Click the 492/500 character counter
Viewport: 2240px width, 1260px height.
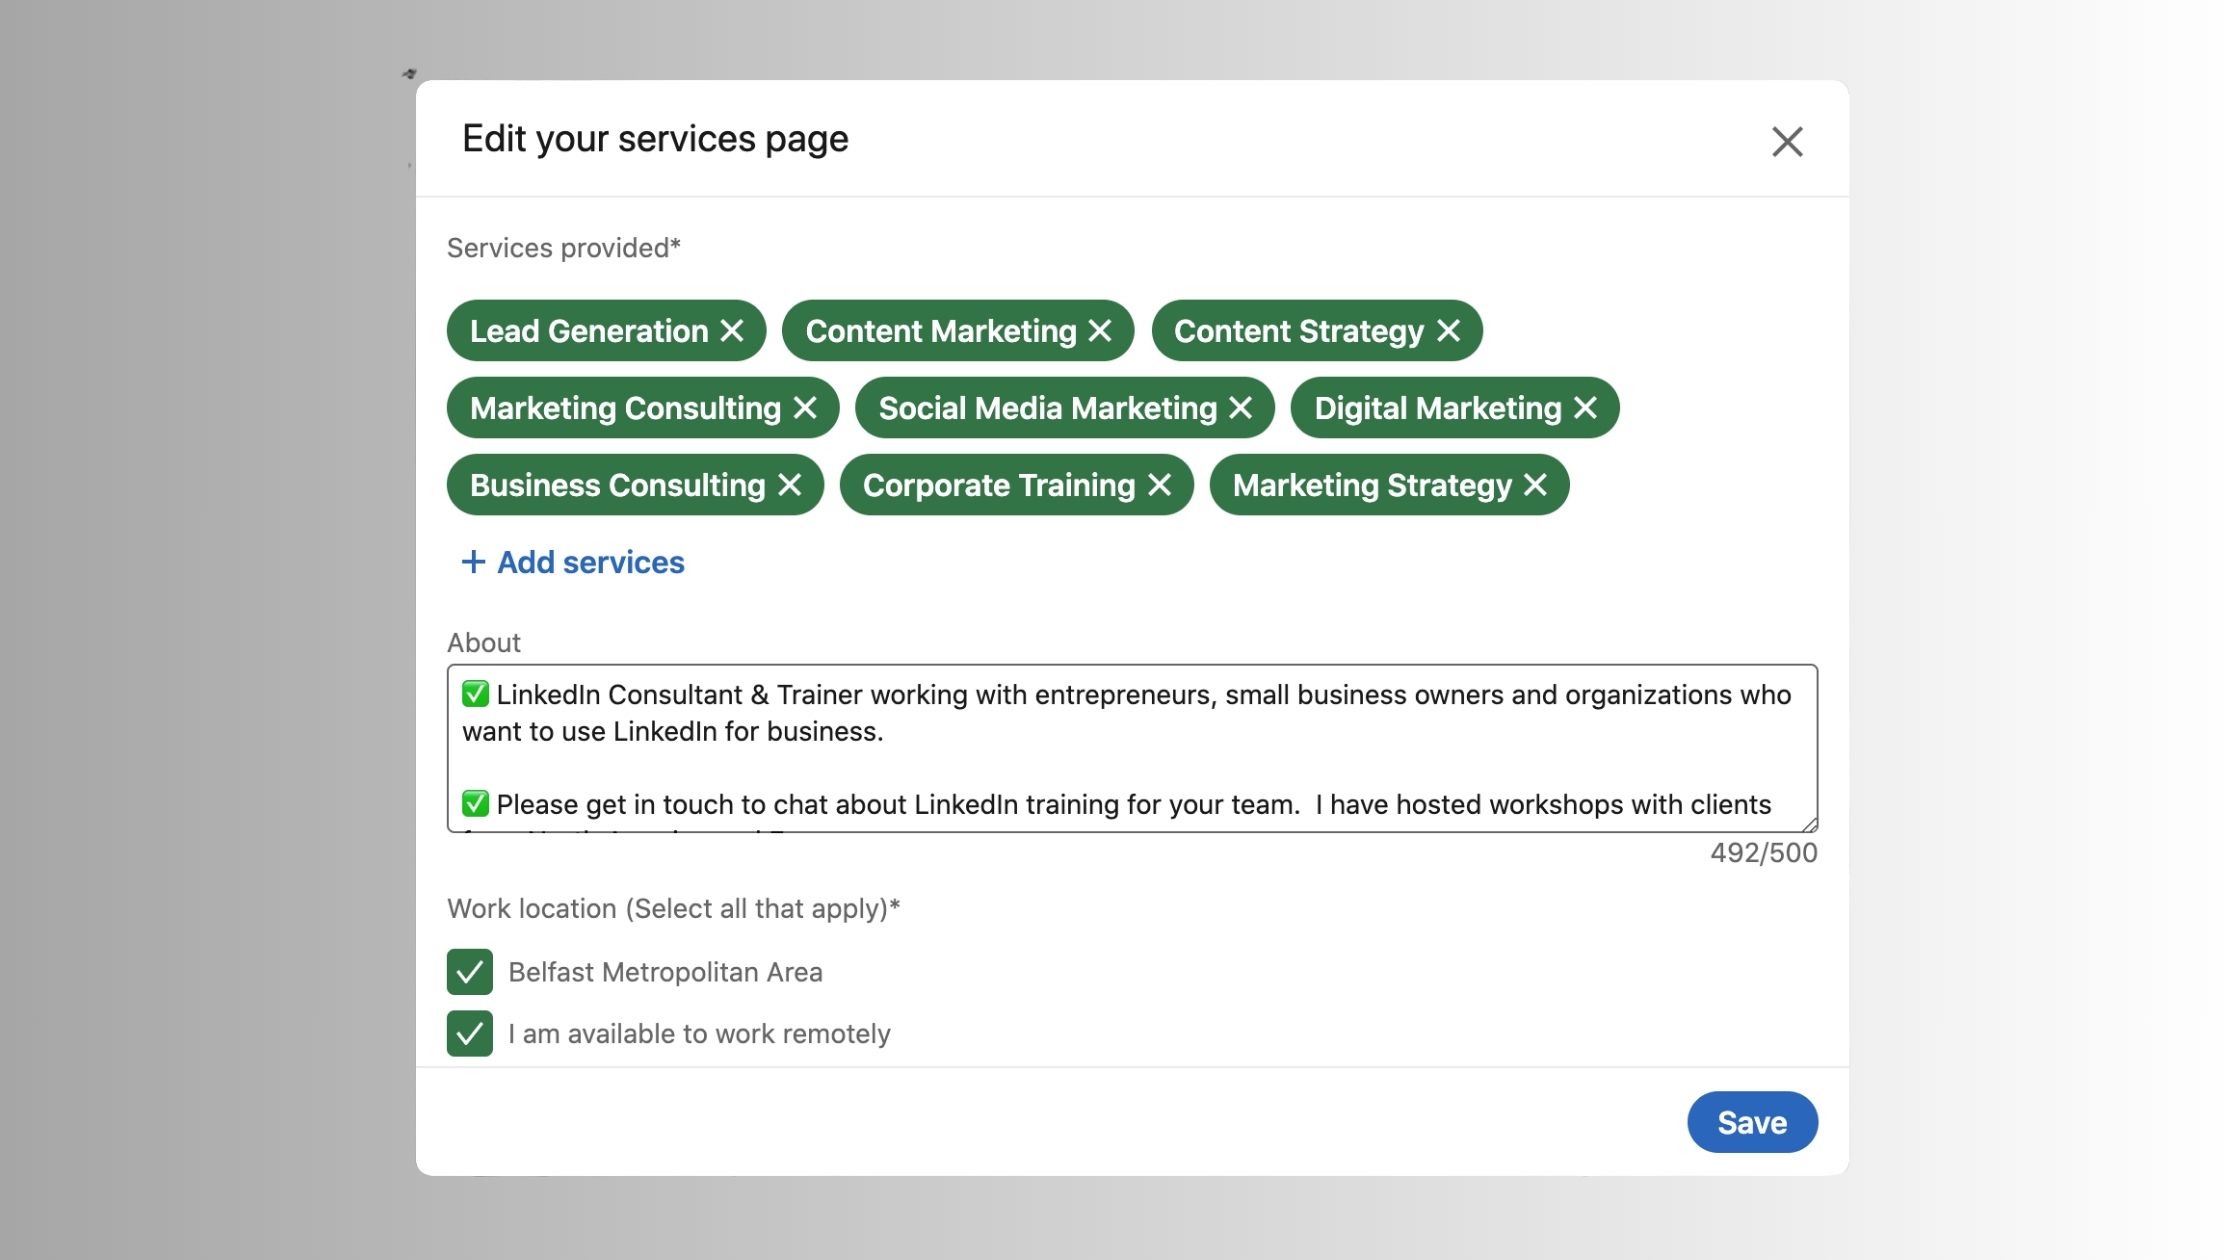click(x=1763, y=853)
